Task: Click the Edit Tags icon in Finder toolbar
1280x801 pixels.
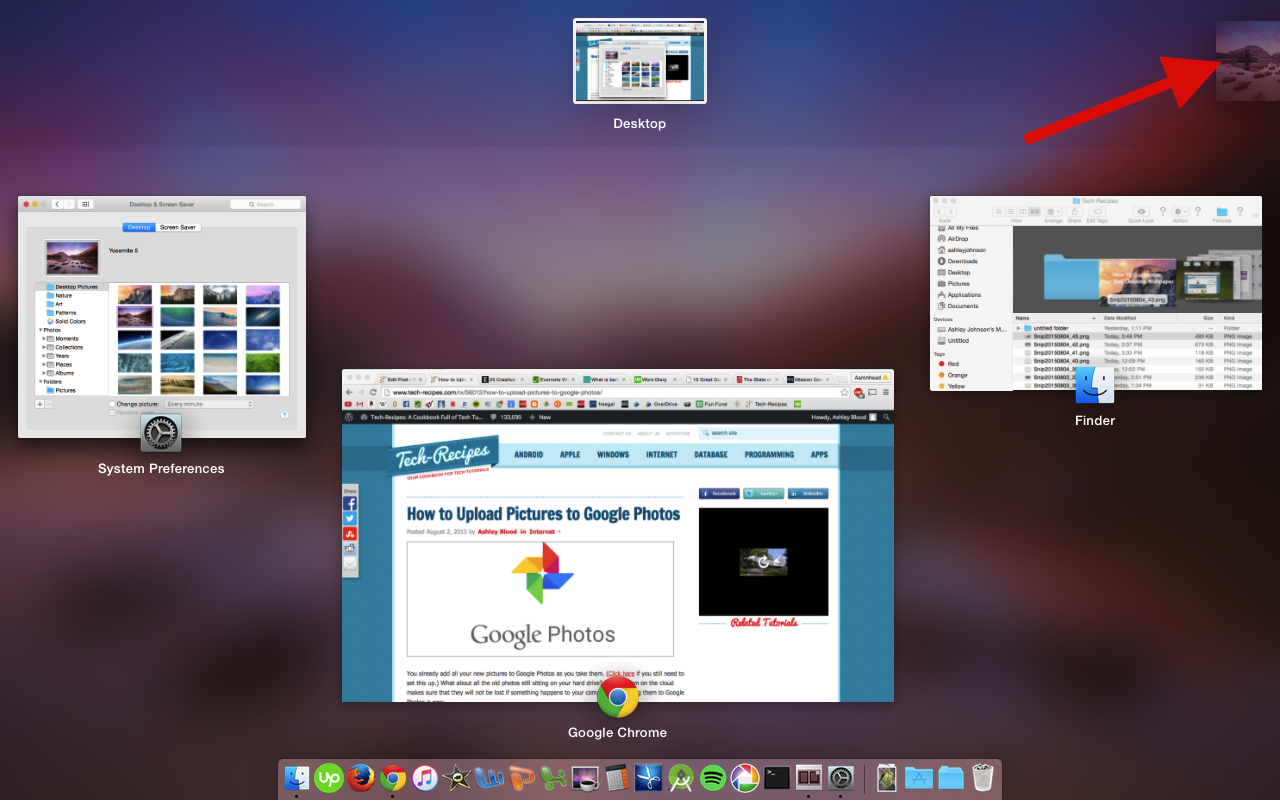Action: click(1098, 211)
